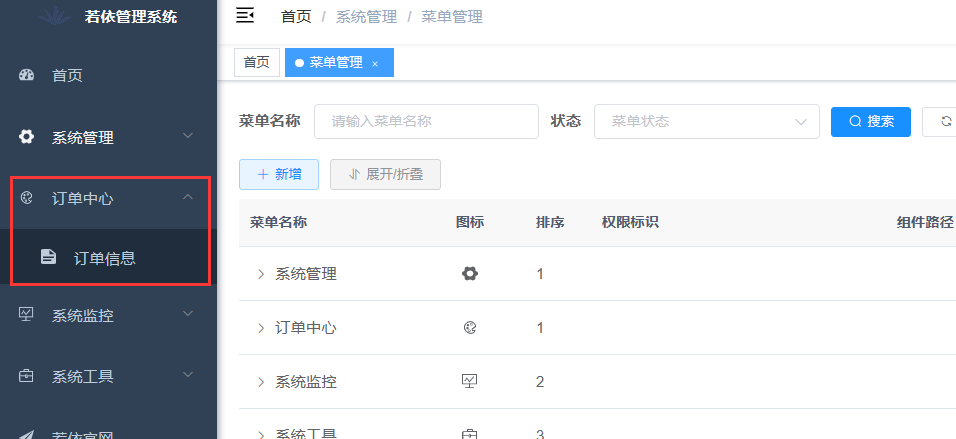Screen dimensions: 956x439
Task: Switch to the 首页 tab
Action: tap(257, 62)
